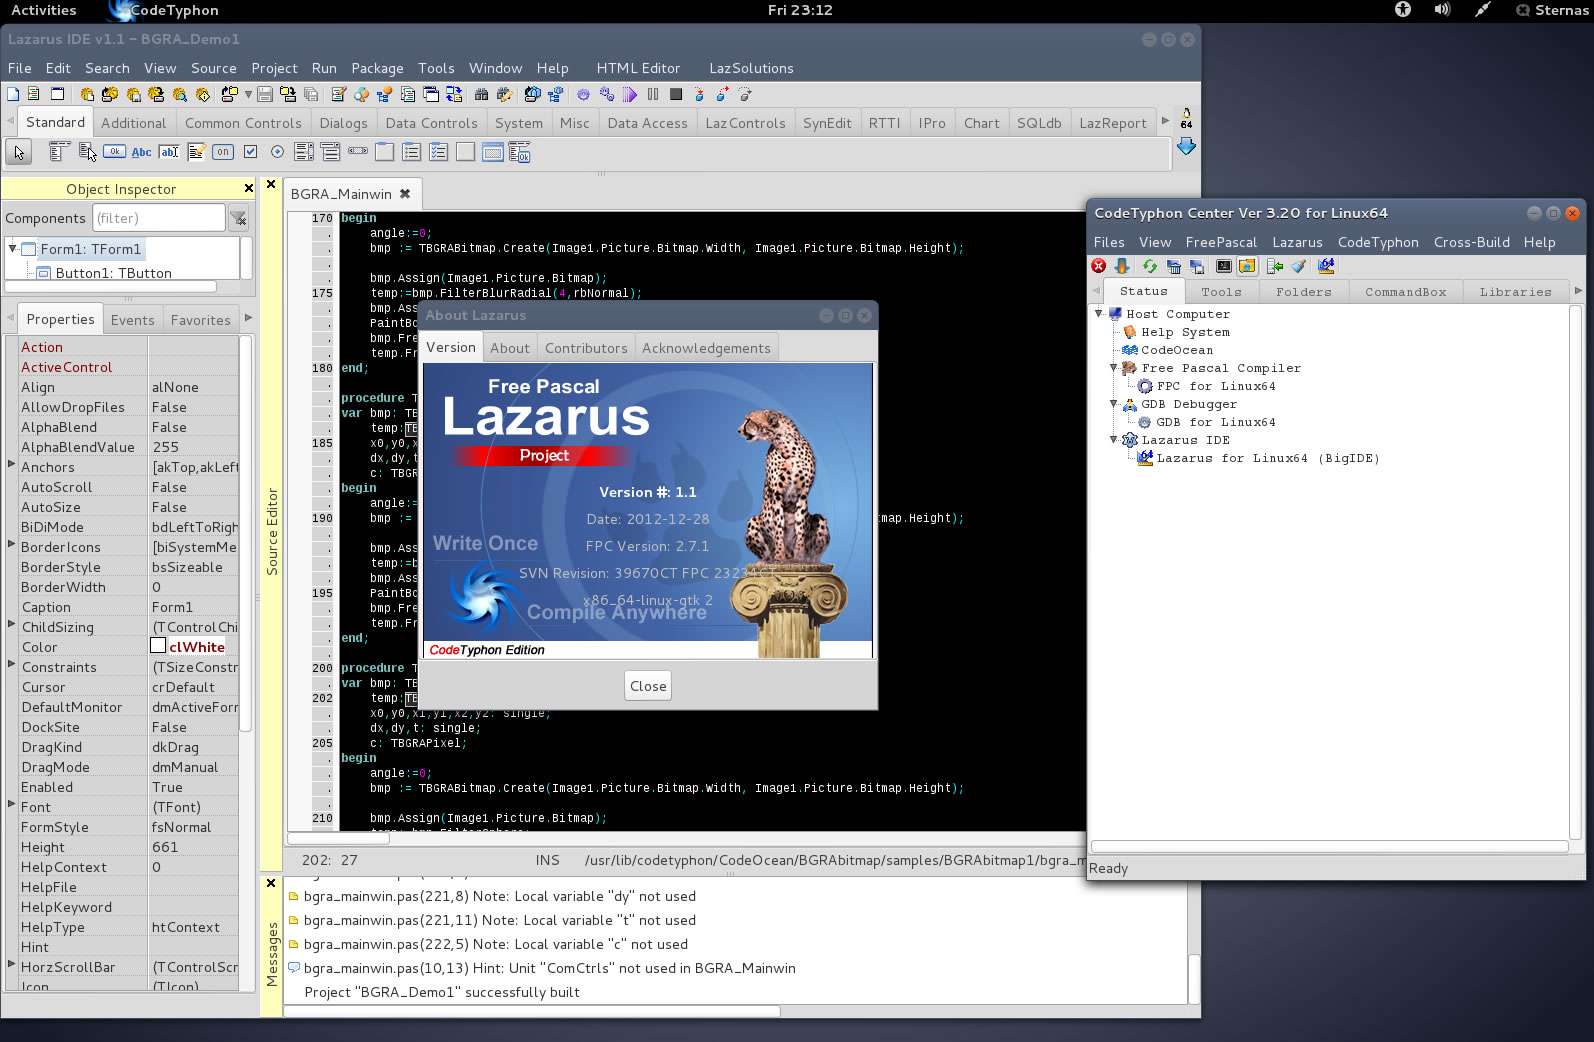The height and width of the screenshot is (1042, 1594).
Task: Click the white Color property swatch
Action: (158, 646)
